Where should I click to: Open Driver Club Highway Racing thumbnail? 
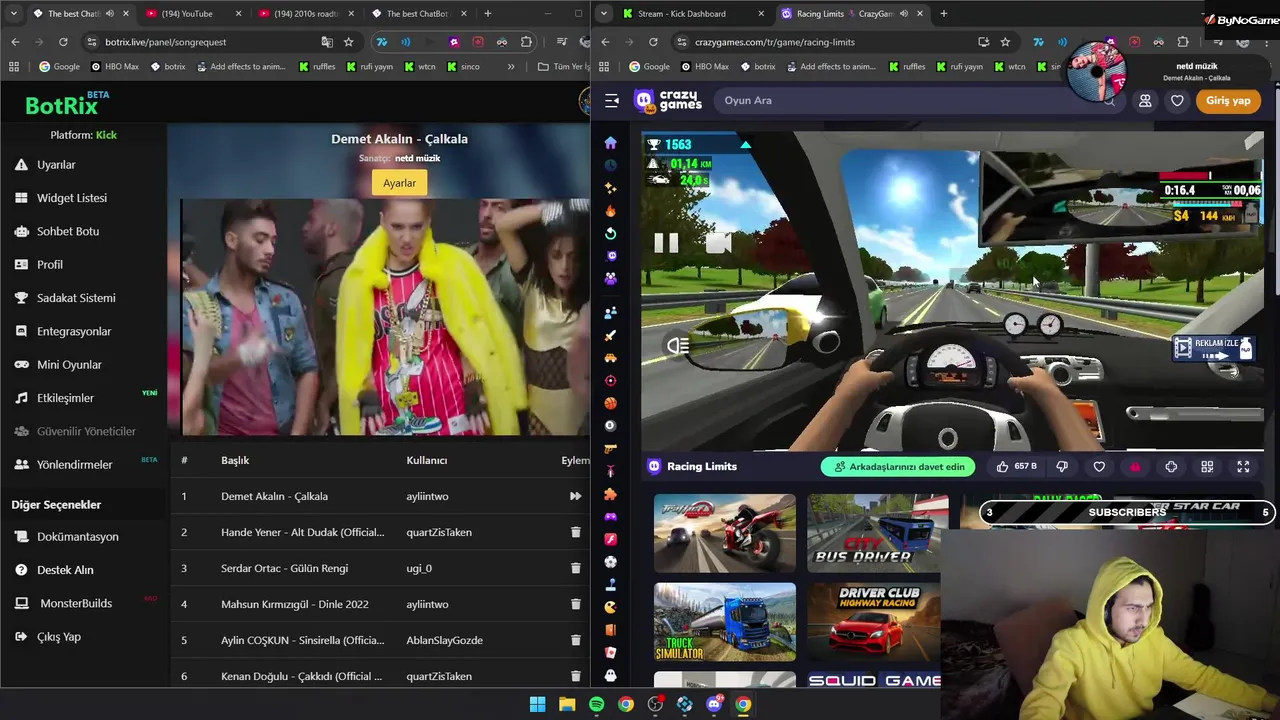pyautogui.click(x=874, y=622)
